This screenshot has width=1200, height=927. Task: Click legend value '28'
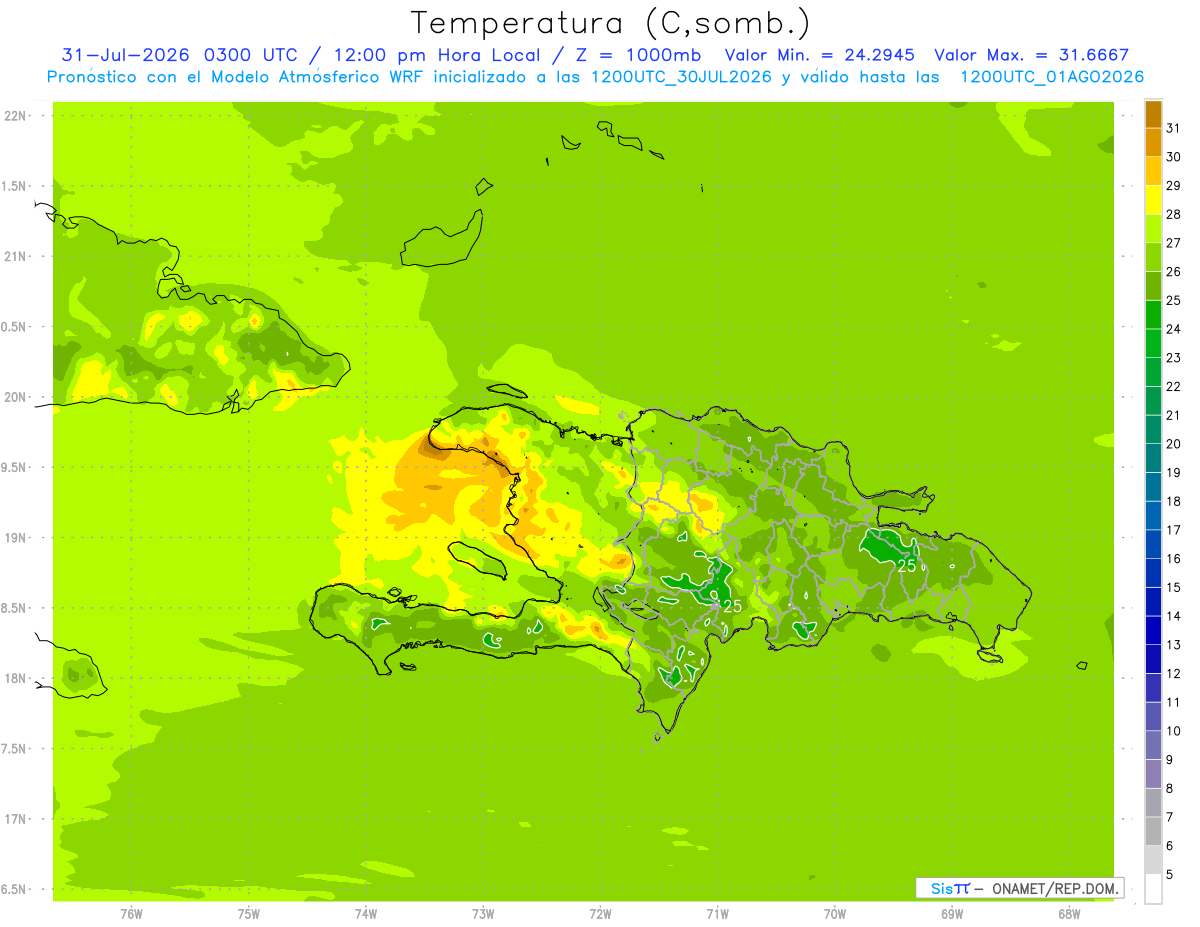[1174, 214]
